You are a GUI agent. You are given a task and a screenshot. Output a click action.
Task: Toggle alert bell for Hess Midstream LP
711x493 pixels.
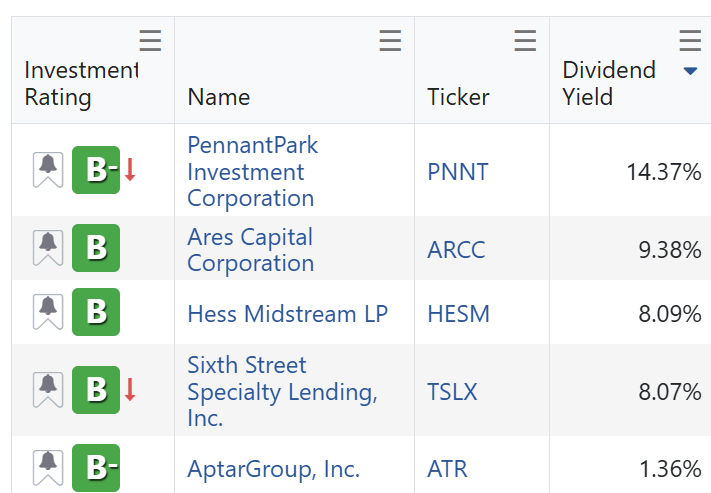click(x=48, y=312)
